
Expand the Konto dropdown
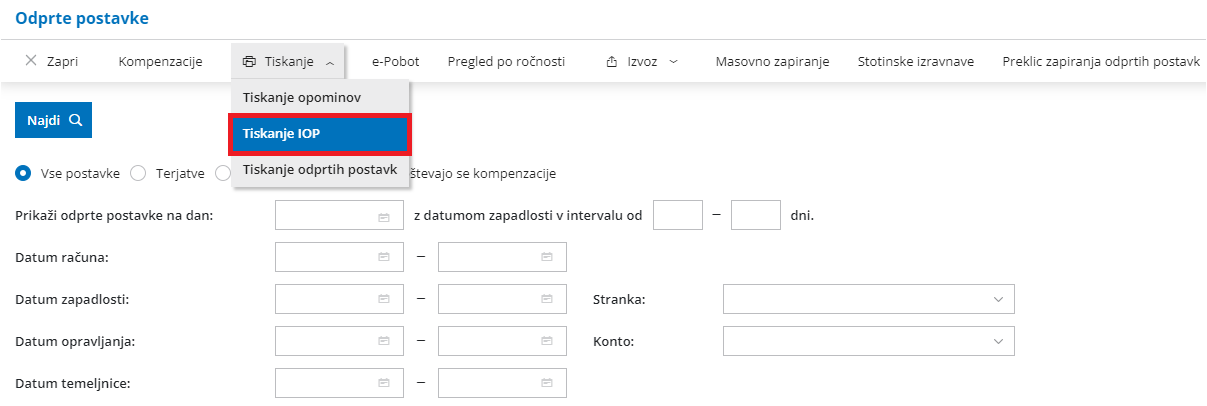pyautogui.click(x=997, y=341)
